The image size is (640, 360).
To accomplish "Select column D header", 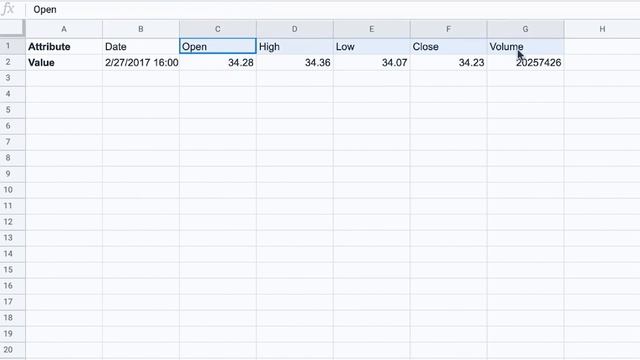I will [295, 29].
